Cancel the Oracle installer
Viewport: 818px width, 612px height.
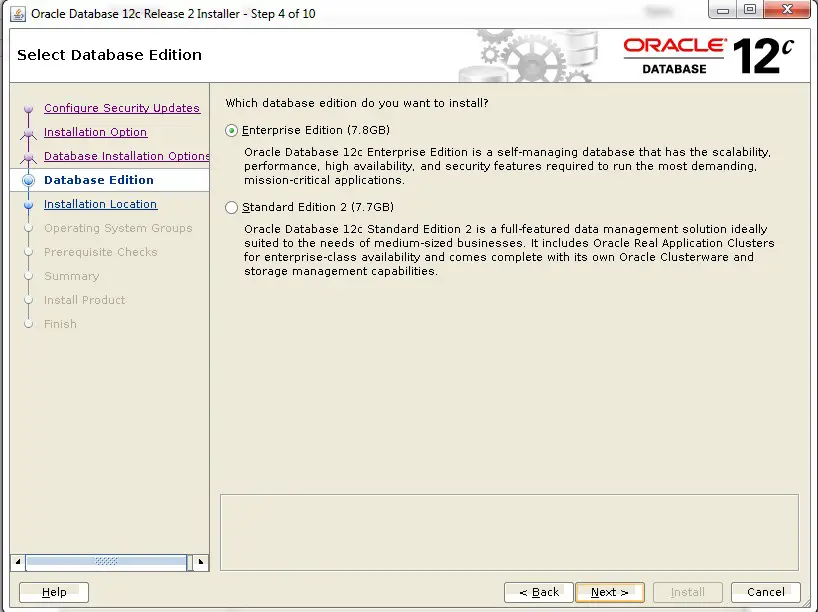[x=765, y=592]
